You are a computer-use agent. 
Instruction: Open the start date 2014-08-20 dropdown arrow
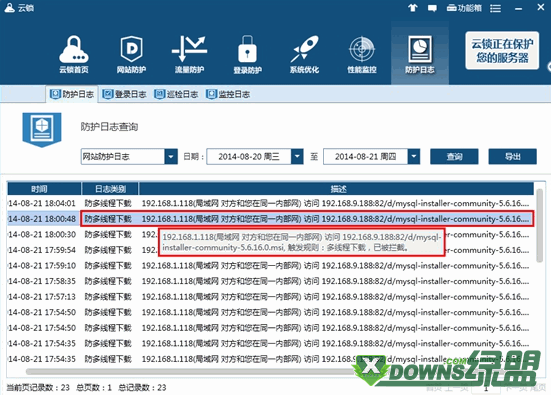click(x=297, y=156)
